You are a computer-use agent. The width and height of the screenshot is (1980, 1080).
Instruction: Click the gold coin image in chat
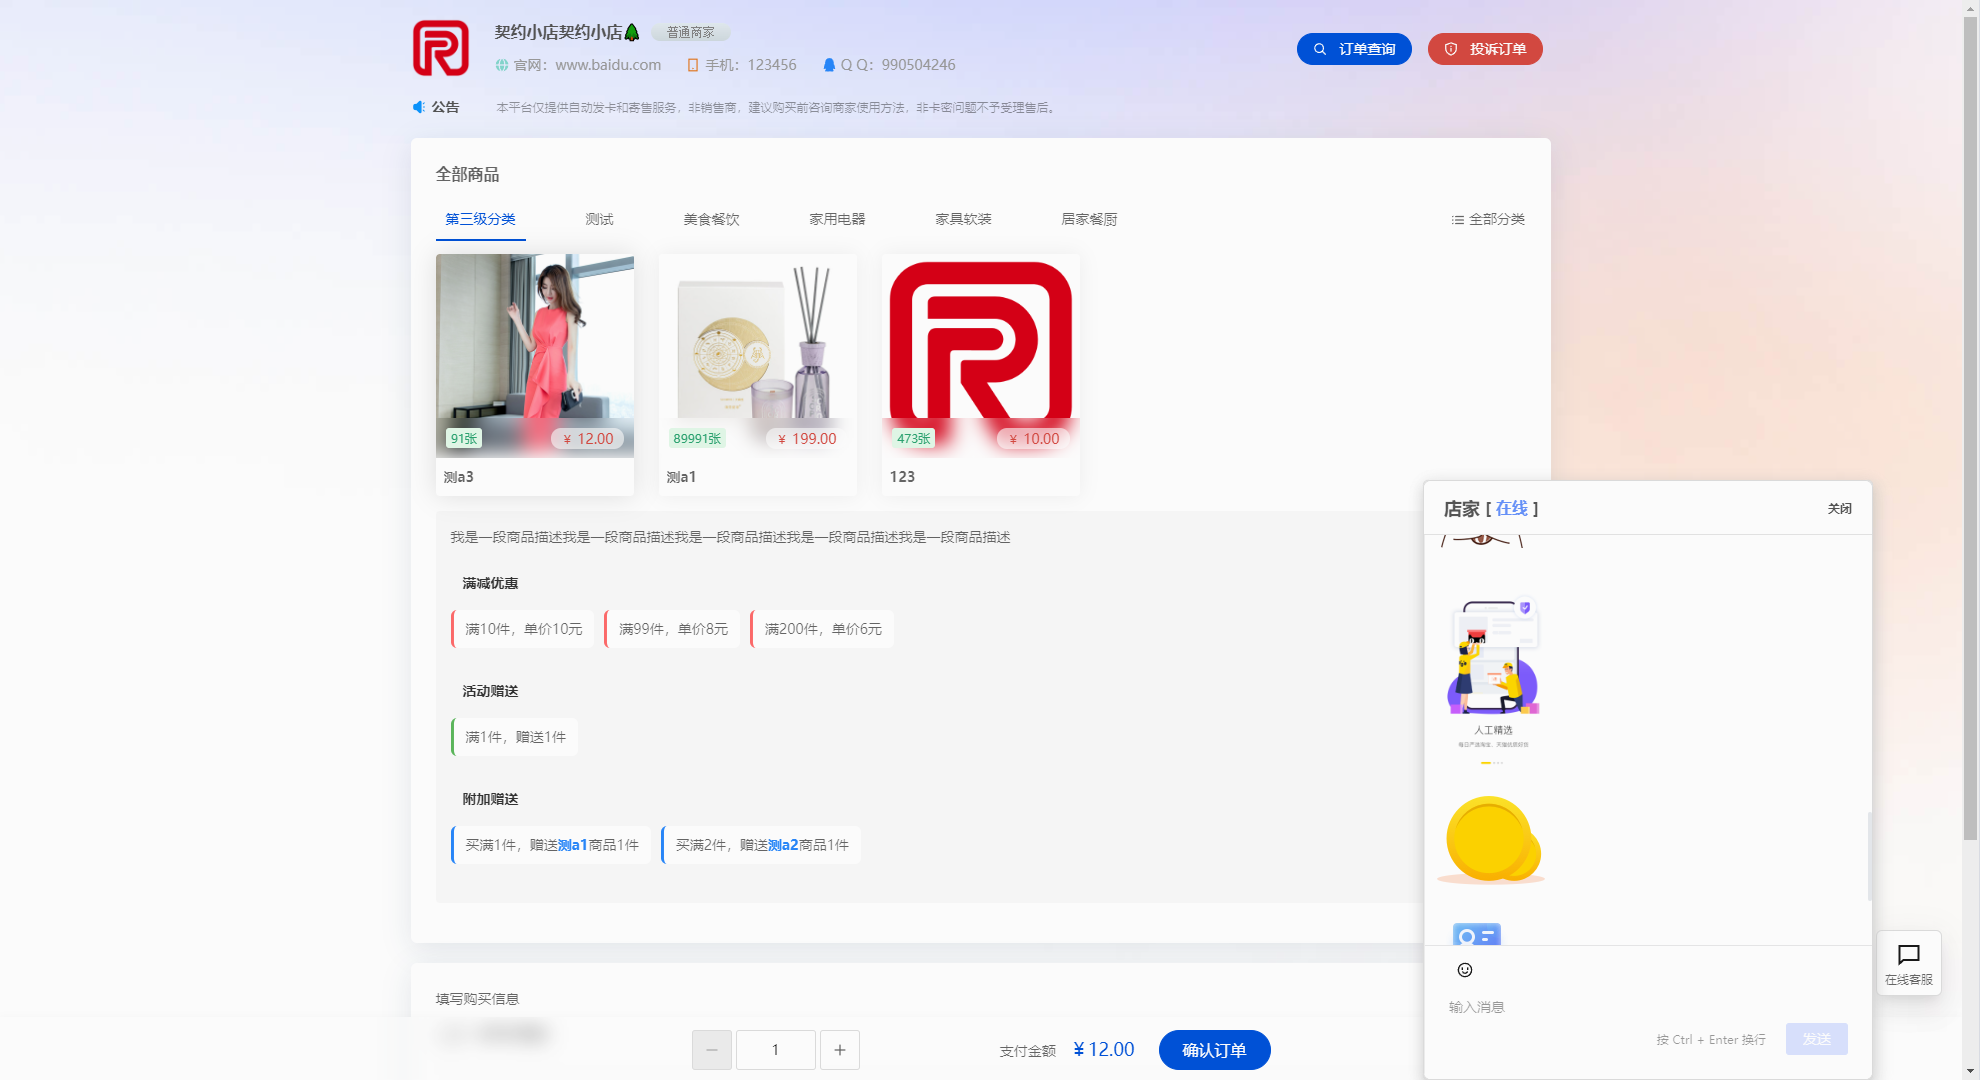click(x=1491, y=840)
